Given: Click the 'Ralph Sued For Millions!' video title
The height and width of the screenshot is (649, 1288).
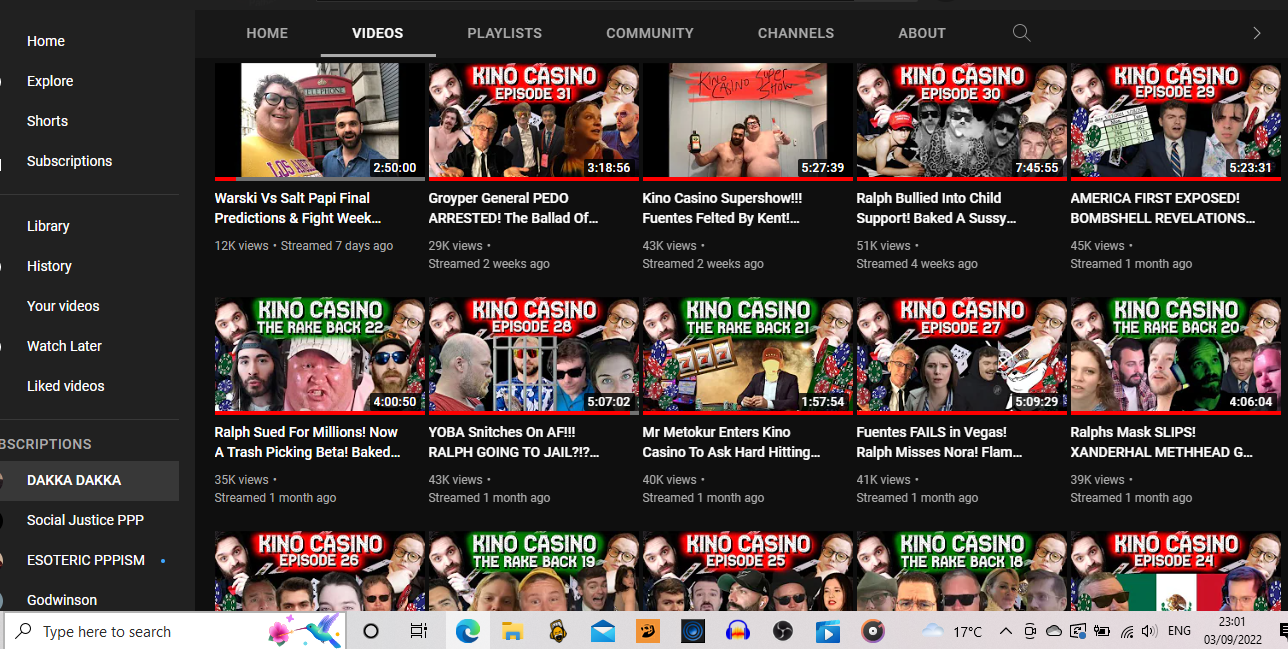Looking at the screenshot, I should coord(308,442).
